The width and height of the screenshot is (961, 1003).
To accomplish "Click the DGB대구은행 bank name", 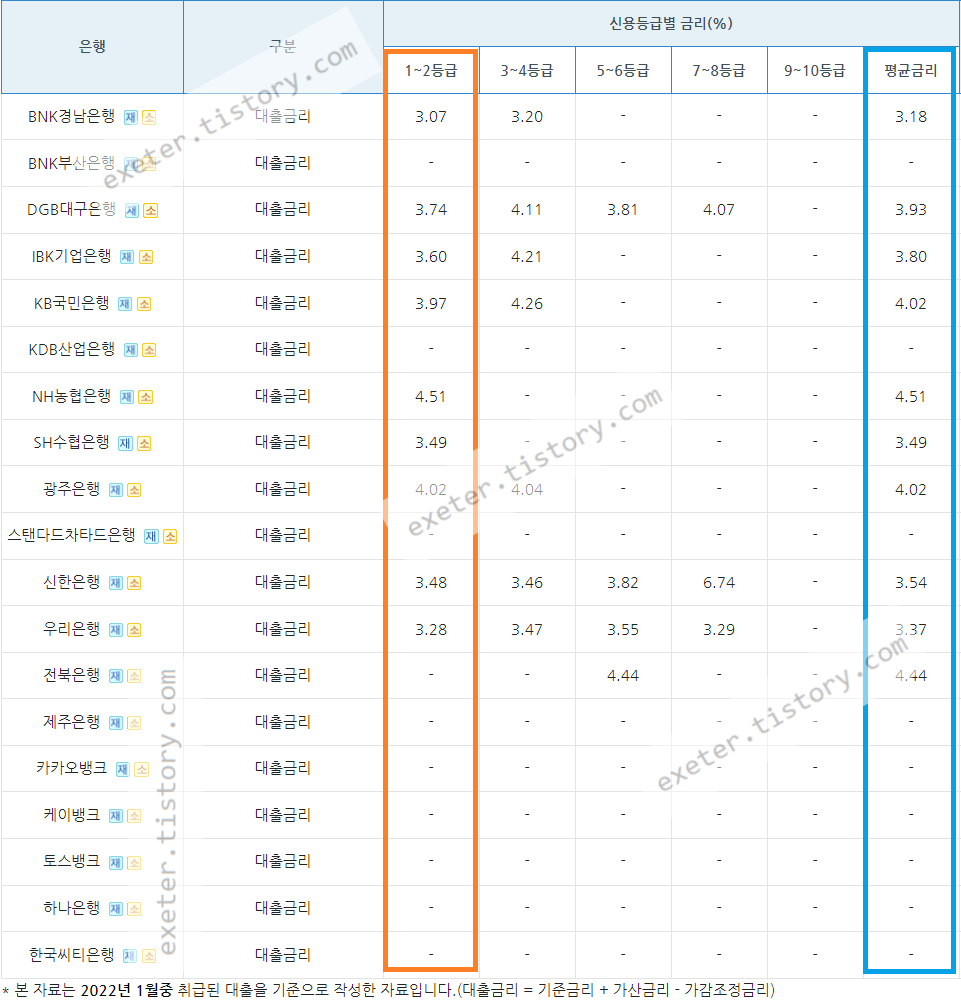I will click(72, 209).
